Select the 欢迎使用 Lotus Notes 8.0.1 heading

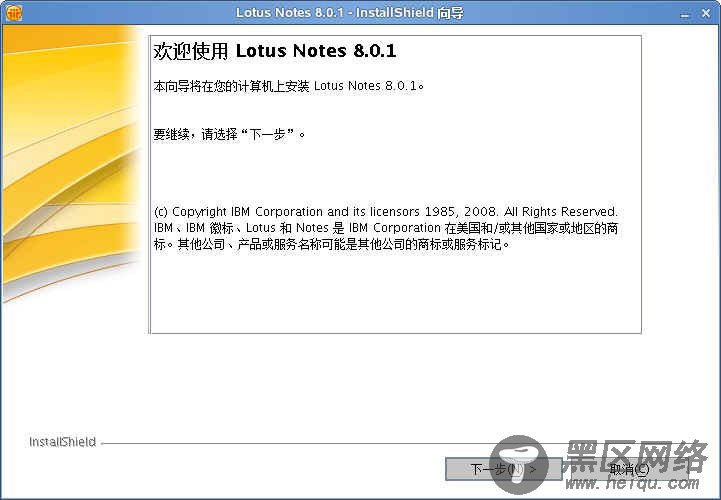pos(275,51)
